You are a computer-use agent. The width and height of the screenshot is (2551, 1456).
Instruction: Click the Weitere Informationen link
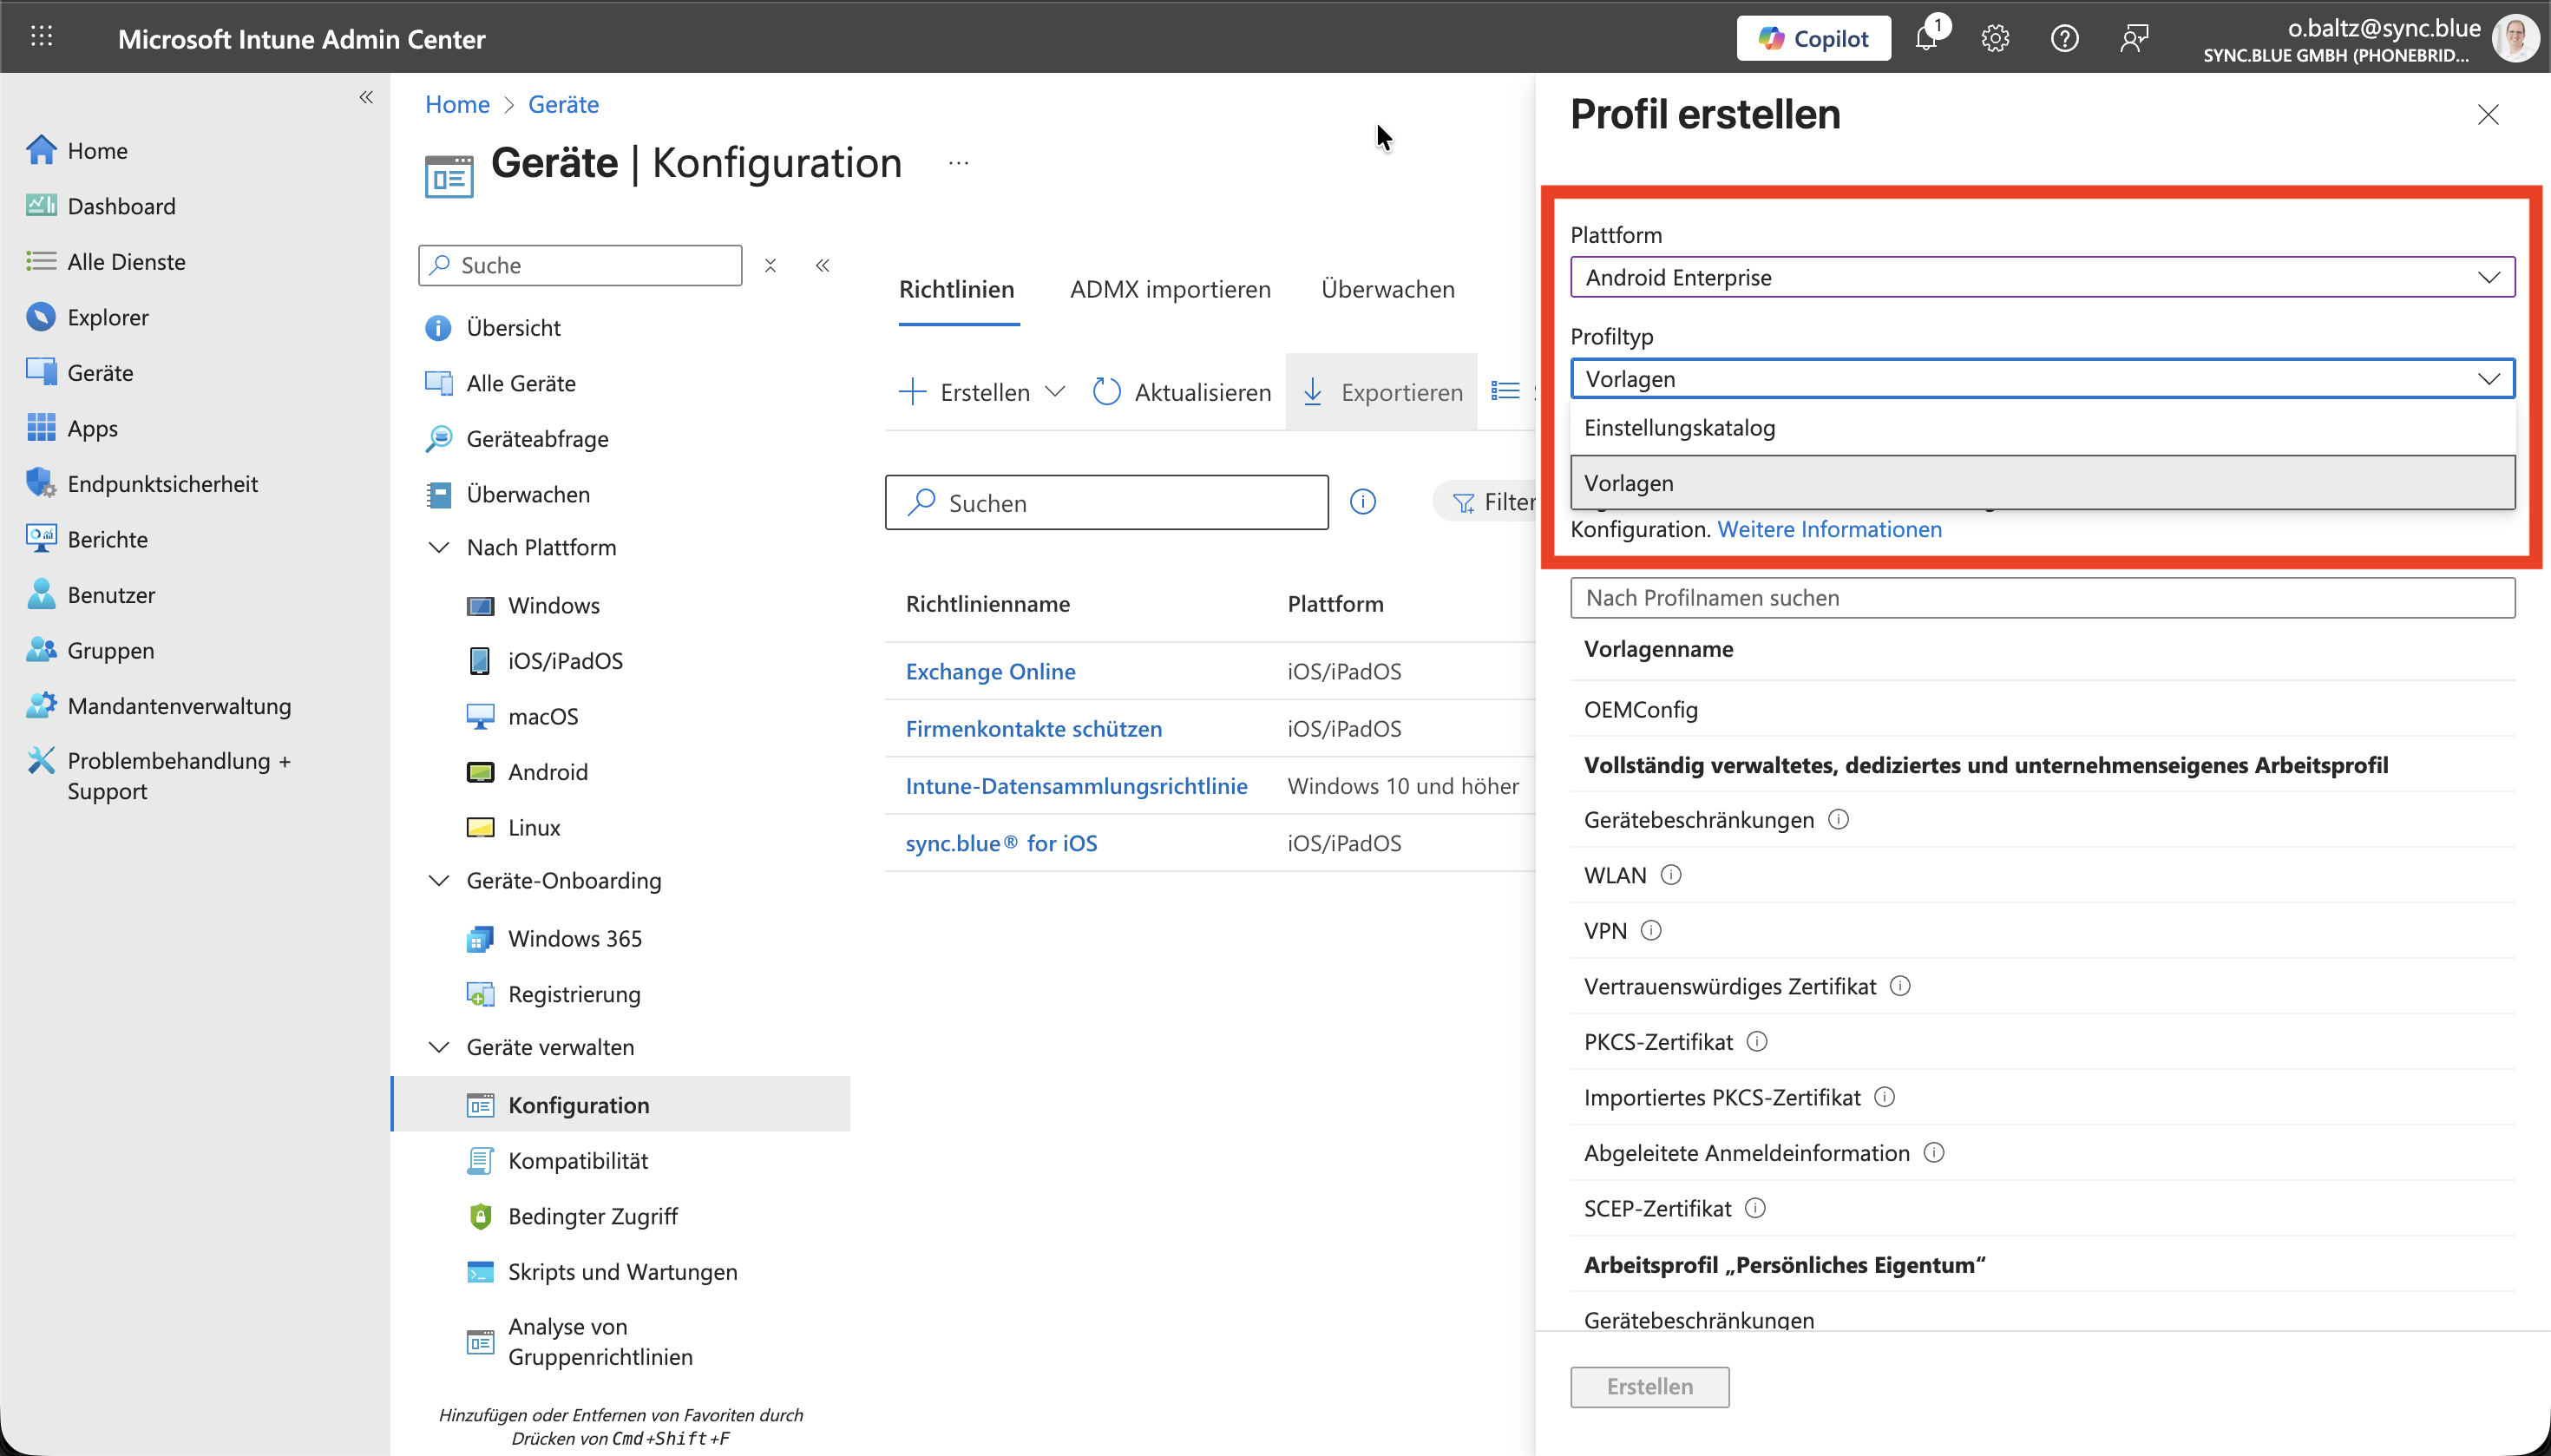1829,529
